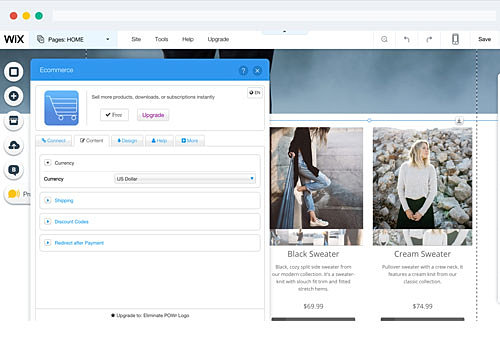The height and width of the screenshot is (360, 500).
Task: Click the dark button under Cream Sweater price
Action: pyautogui.click(x=422, y=319)
